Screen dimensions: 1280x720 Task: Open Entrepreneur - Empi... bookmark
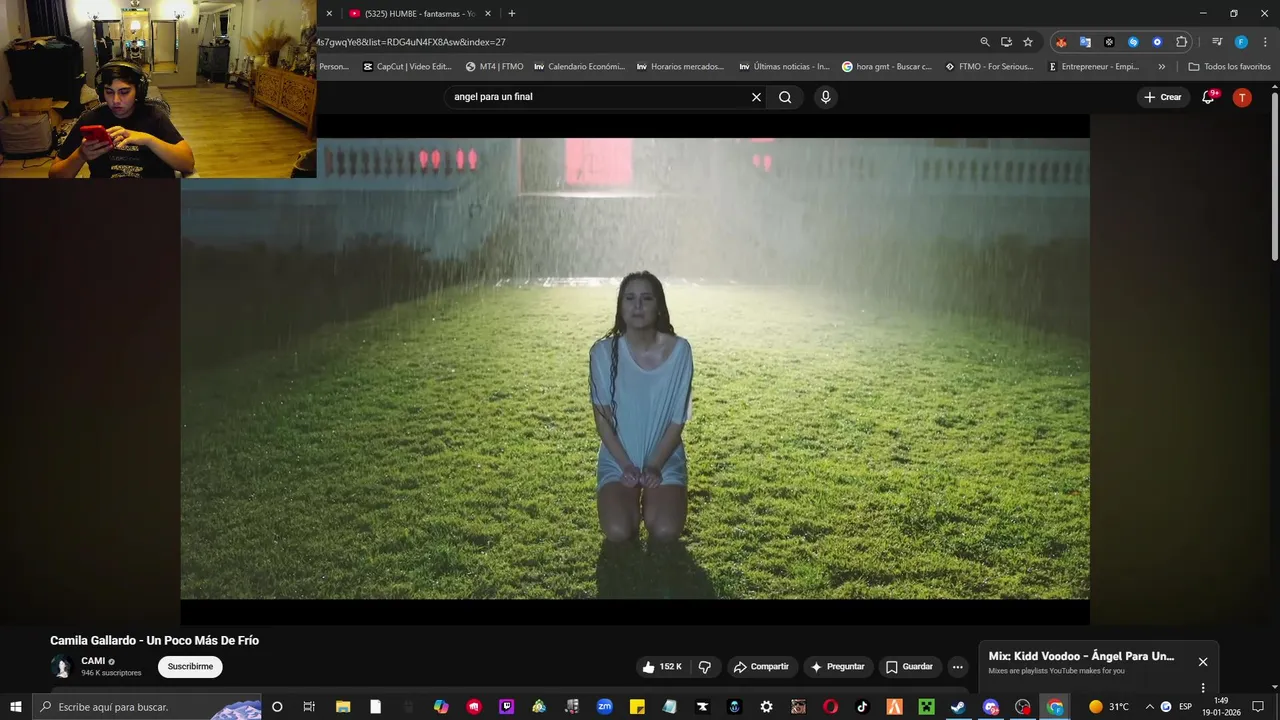(1093, 67)
